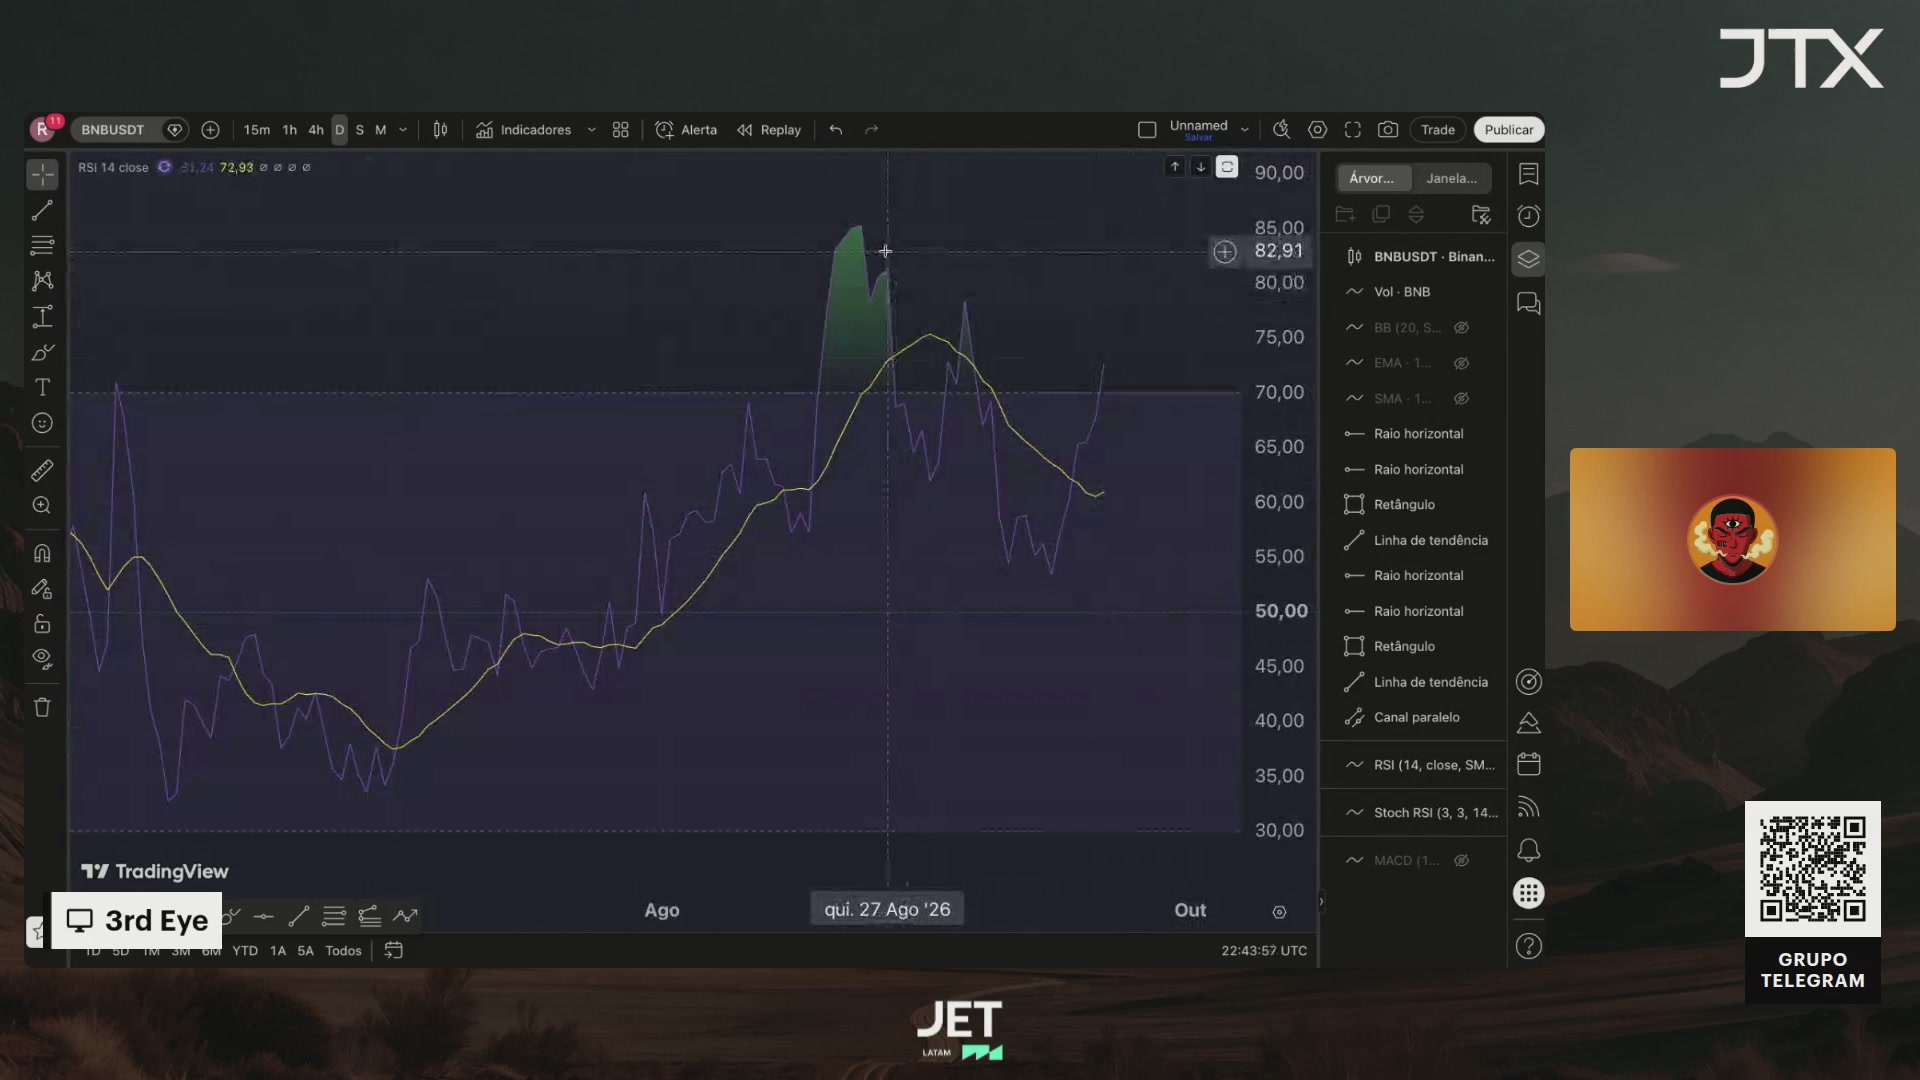Viewport: 1920px width, 1080px height.
Task: Open the watchlist sidebar panel
Action: pyautogui.click(x=1529, y=175)
